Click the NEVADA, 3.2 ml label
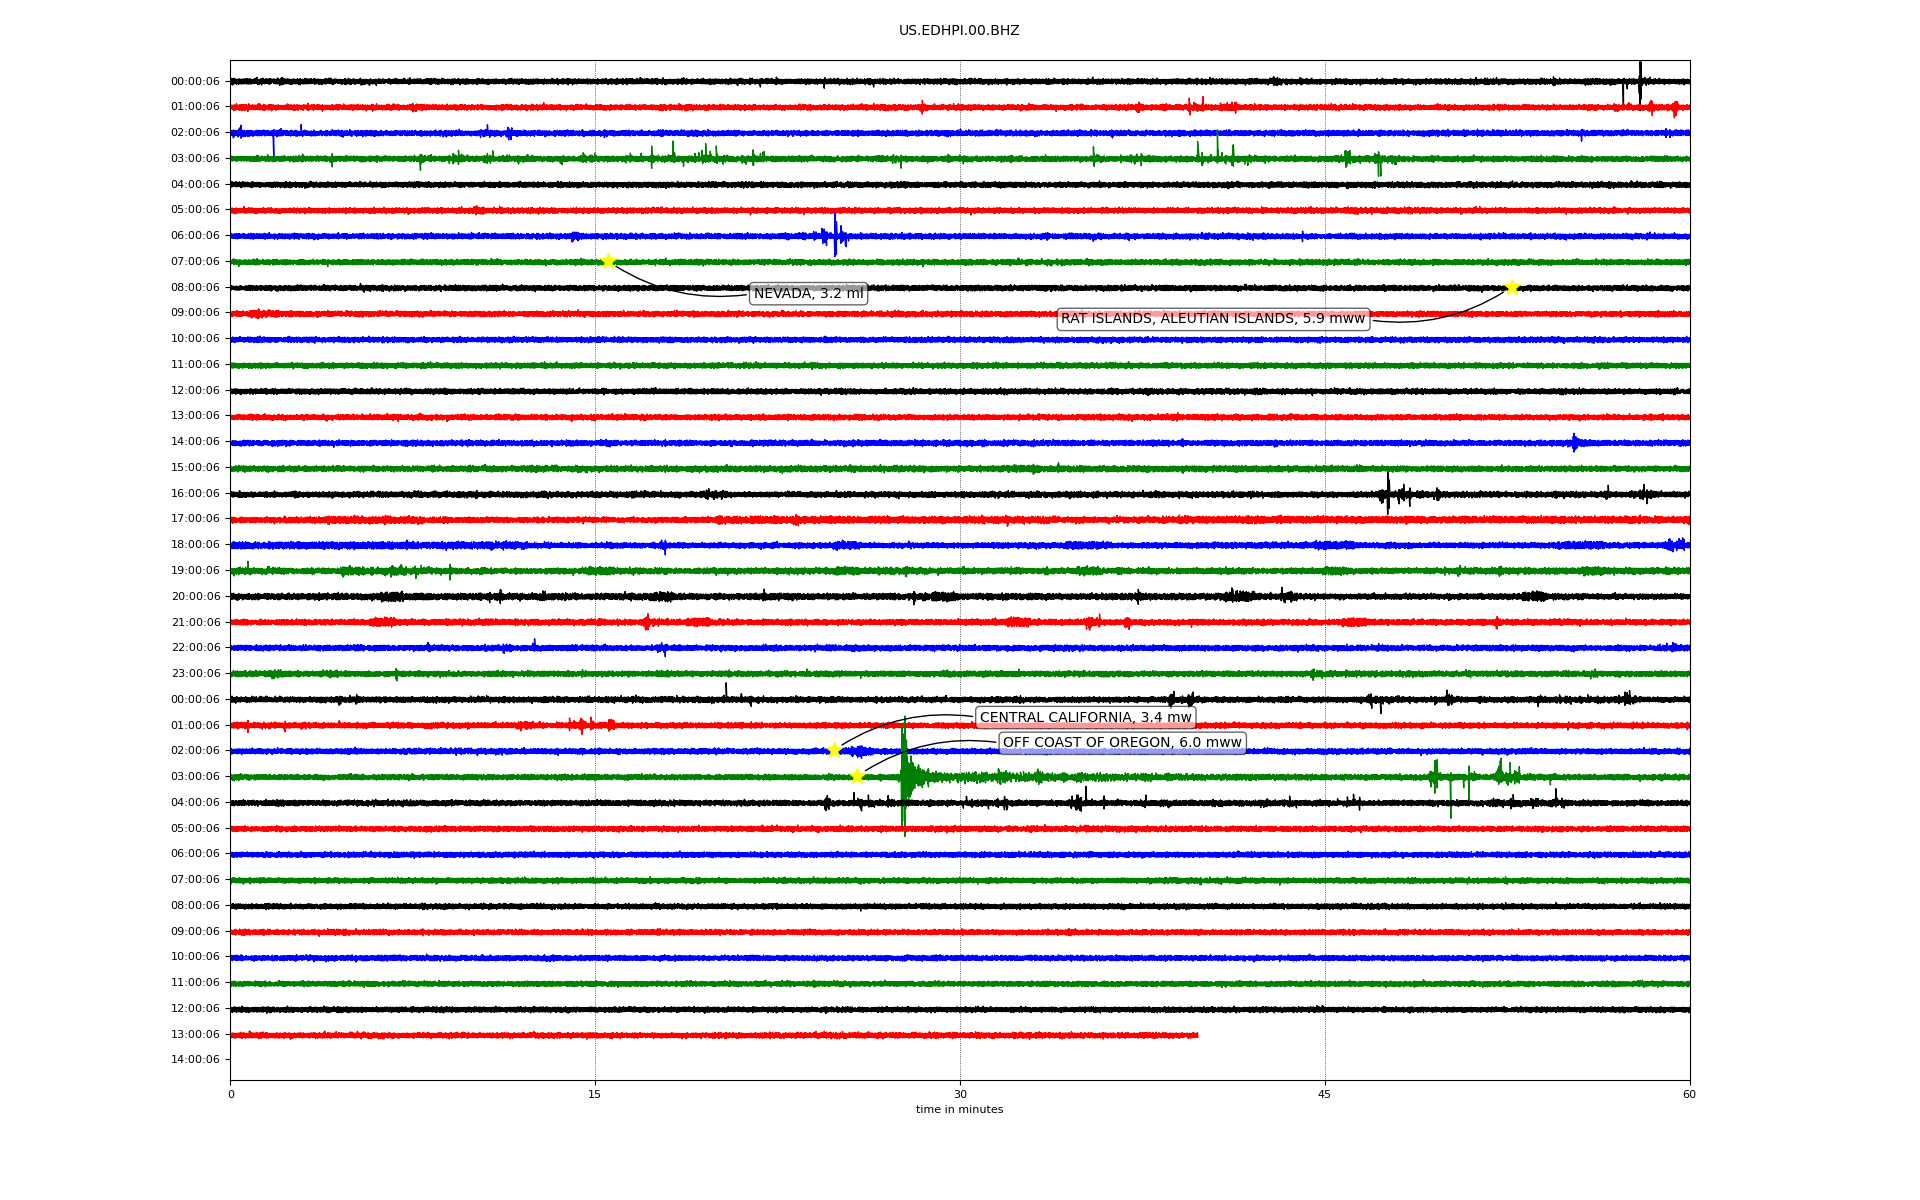Screen dimensions: 1920x1200 click(808, 294)
